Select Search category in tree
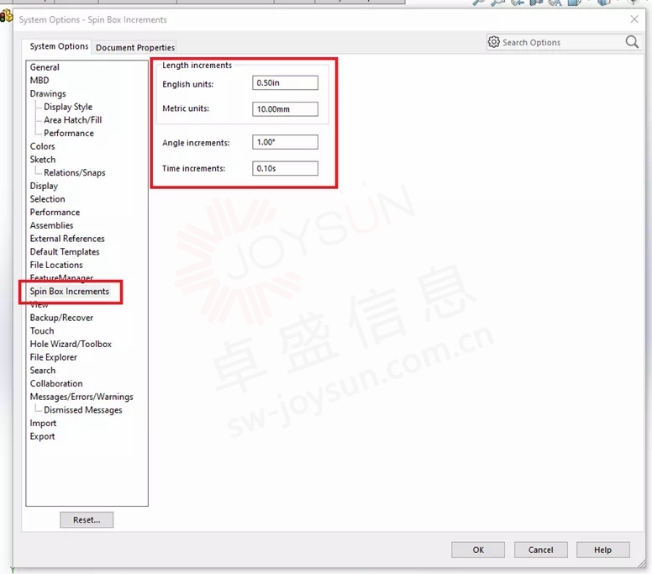Image resolution: width=652 pixels, height=574 pixels. tap(42, 371)
